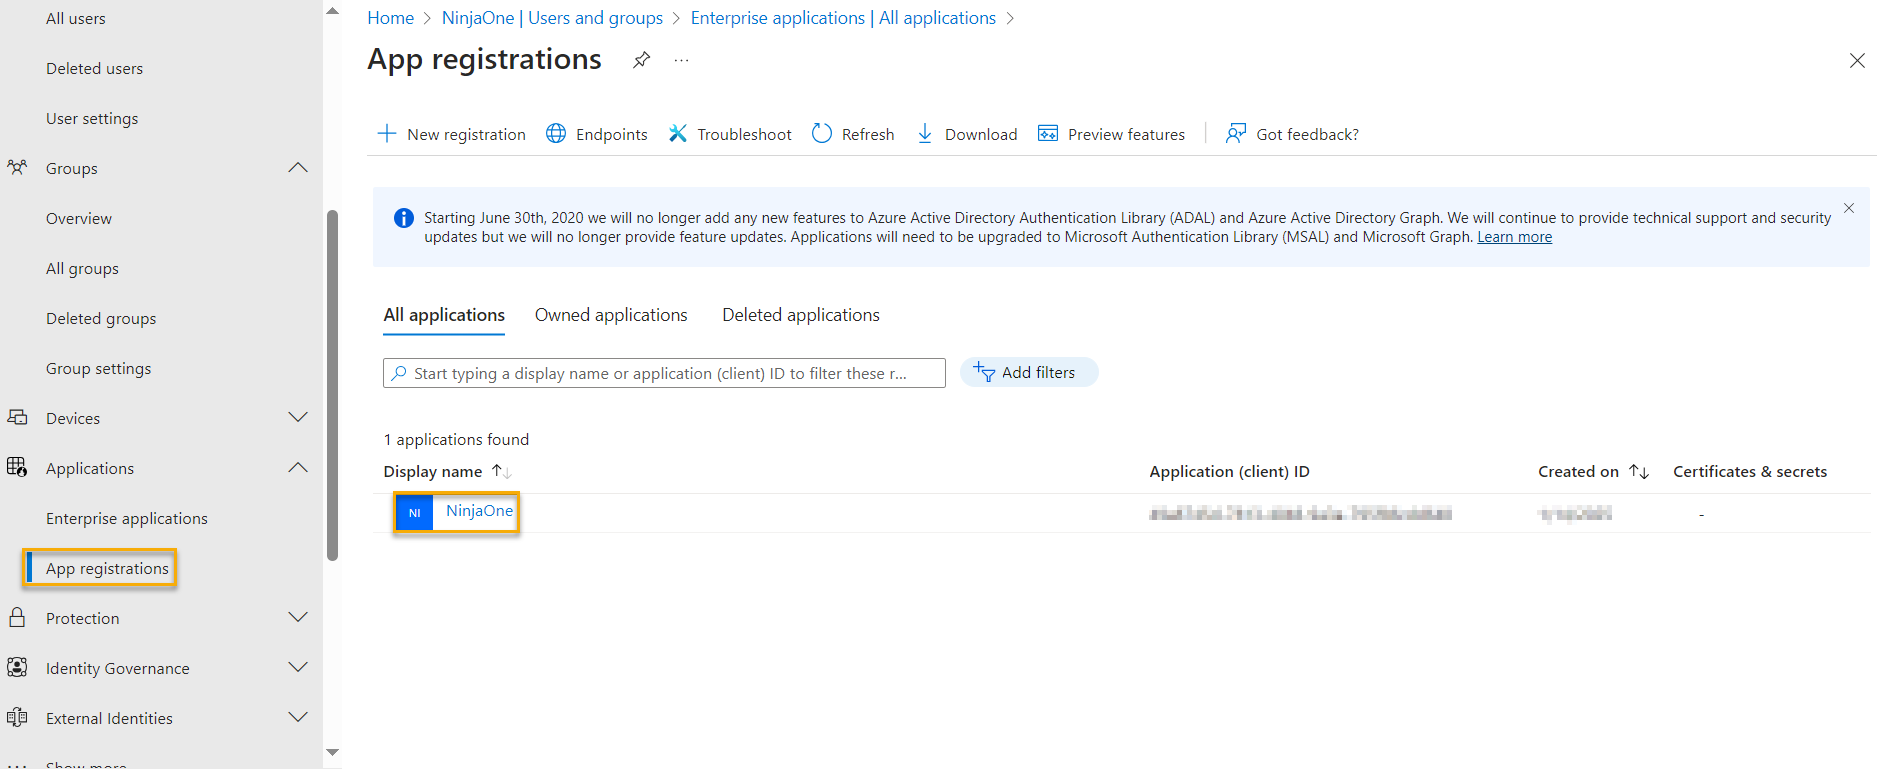This screenshot has width=1881, height=769.
Task: Open Preview features panel
Action: pyautogui.click(x=1111, y=134)
